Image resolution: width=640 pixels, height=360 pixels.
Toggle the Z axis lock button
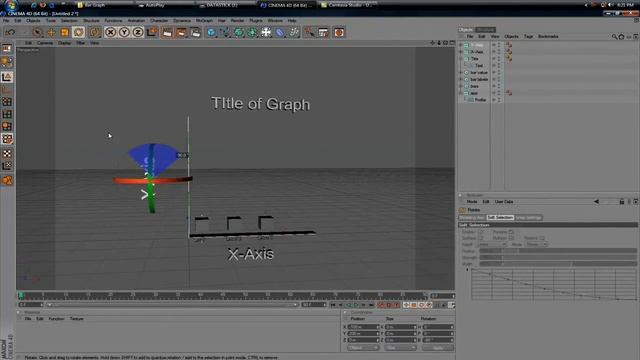tap(138, 32)
